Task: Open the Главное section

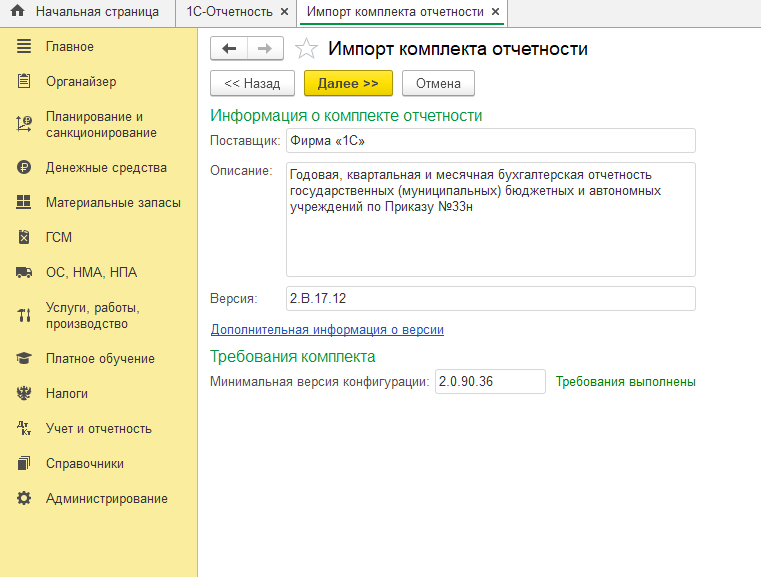Action: 70,47
